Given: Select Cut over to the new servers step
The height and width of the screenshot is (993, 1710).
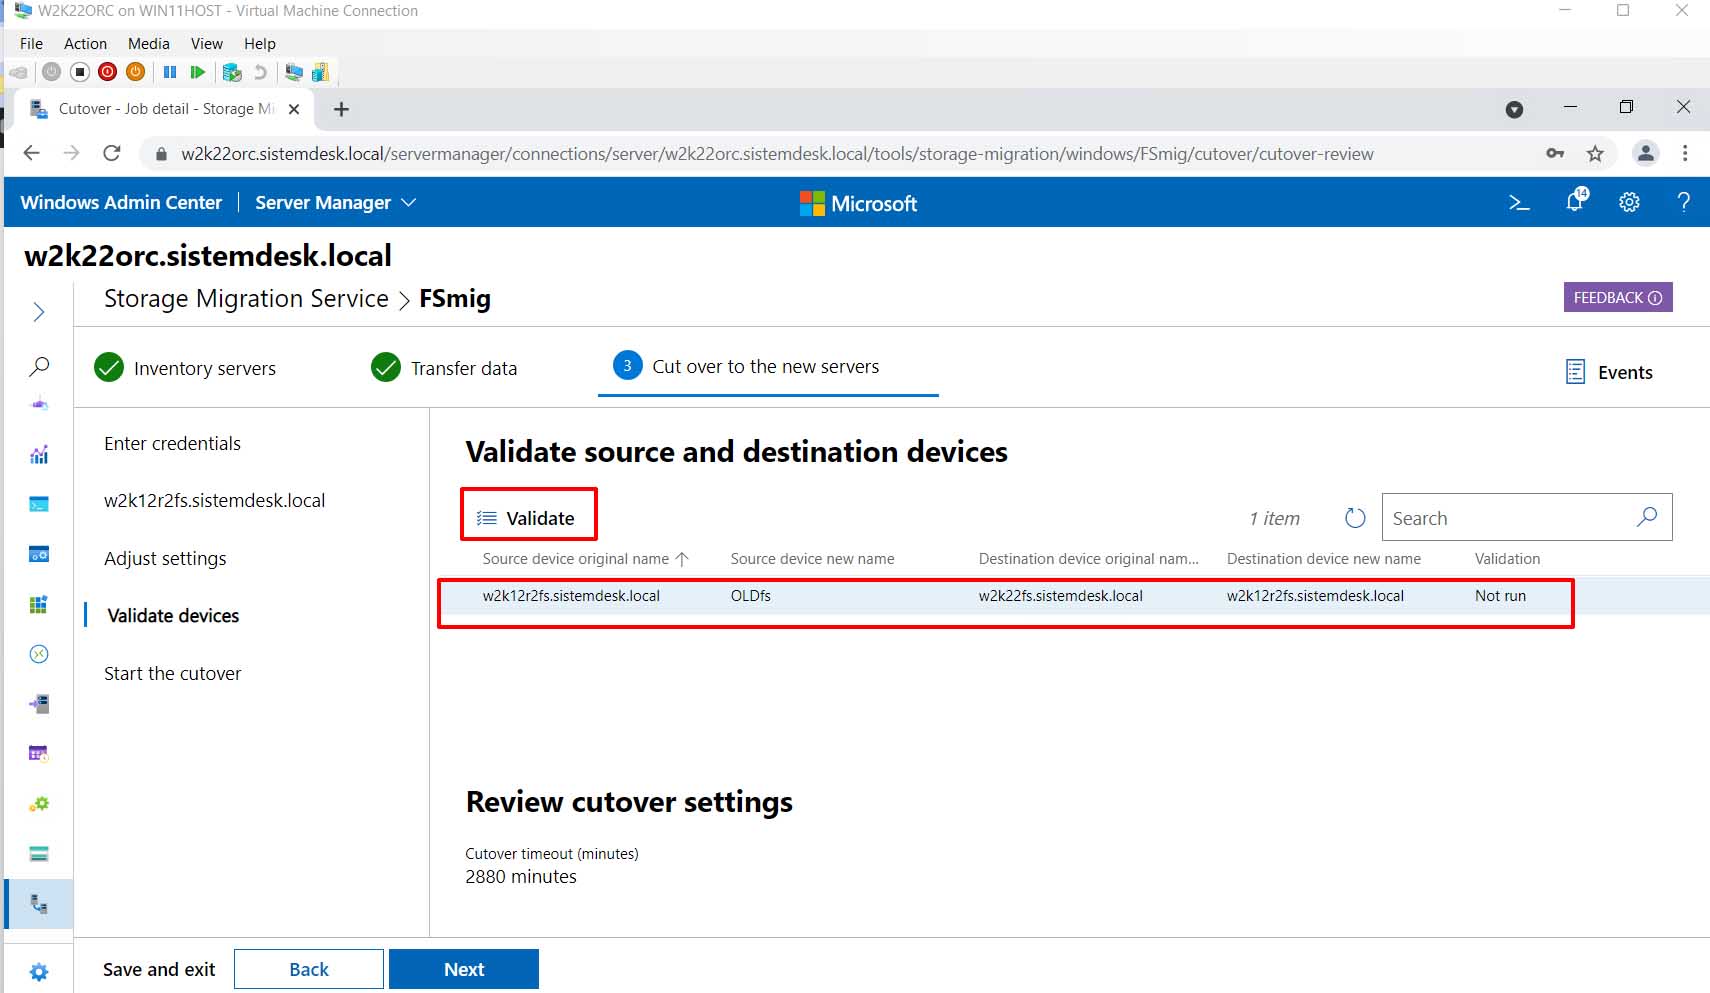Looking at the screenshot, I should pos(767,367).
